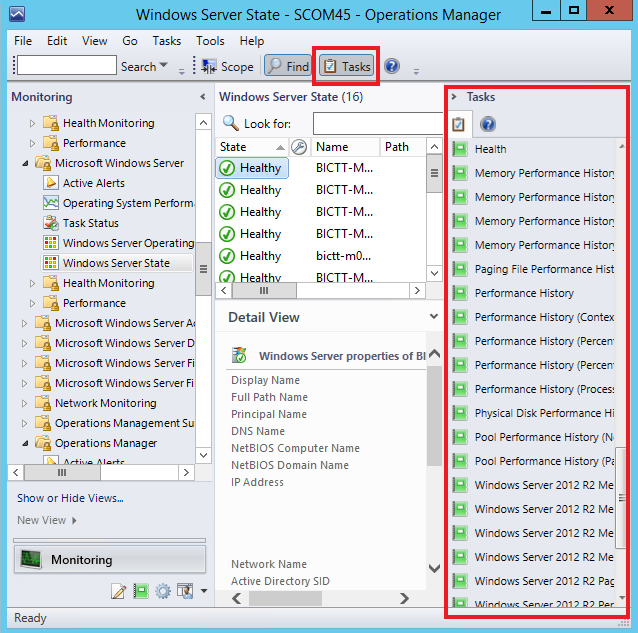Click the state list vertical scroll down arrow
This screenshot has width=638, height=633.
[x=434, y=273]
